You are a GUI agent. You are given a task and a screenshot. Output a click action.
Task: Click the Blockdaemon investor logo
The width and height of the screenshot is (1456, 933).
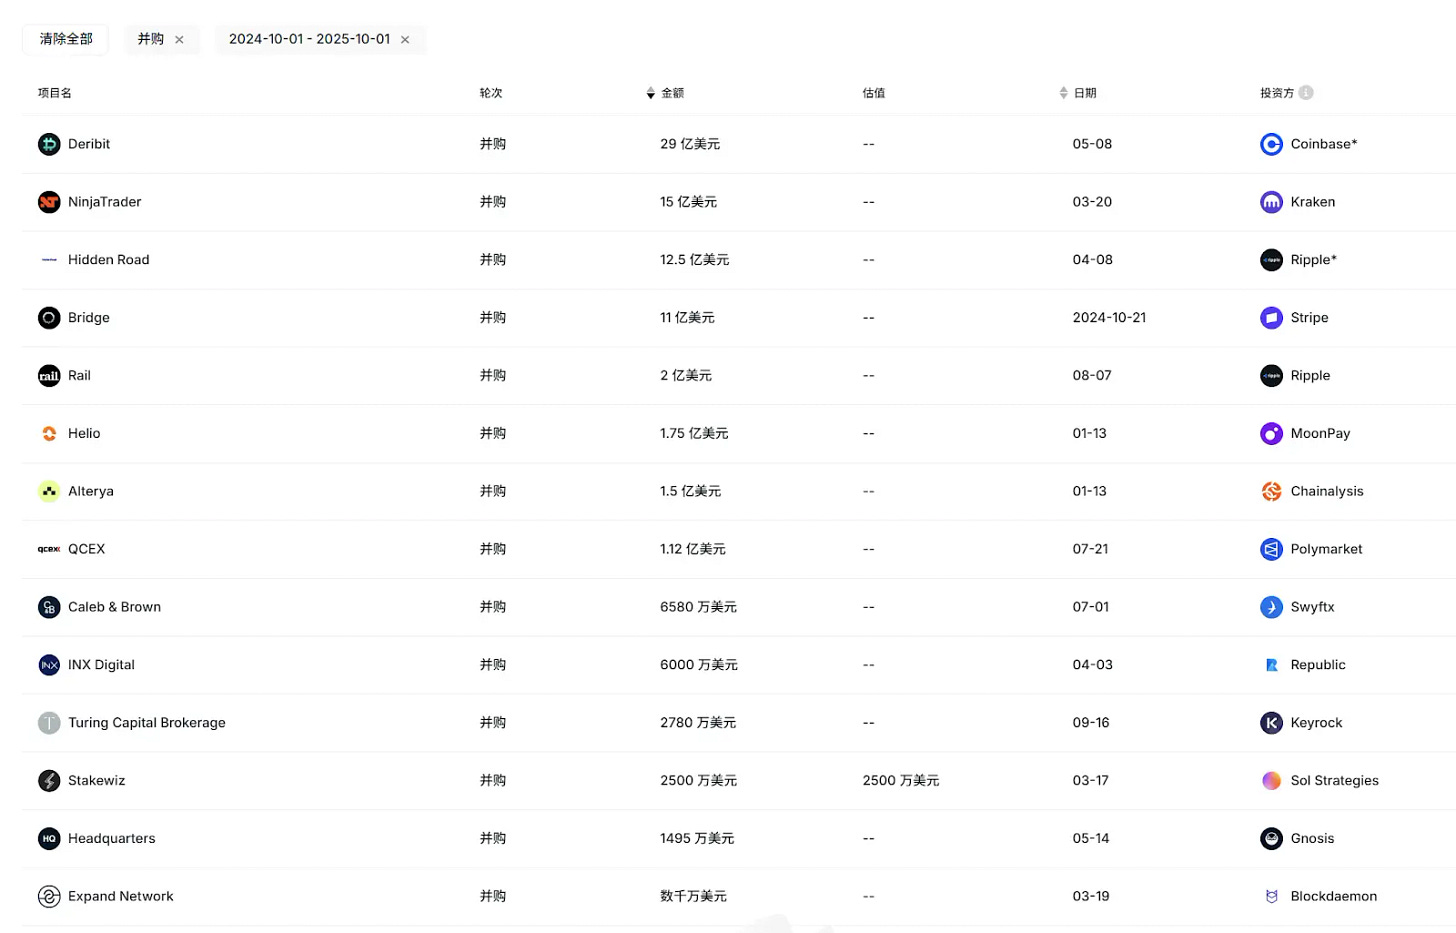click(1271, 897)
